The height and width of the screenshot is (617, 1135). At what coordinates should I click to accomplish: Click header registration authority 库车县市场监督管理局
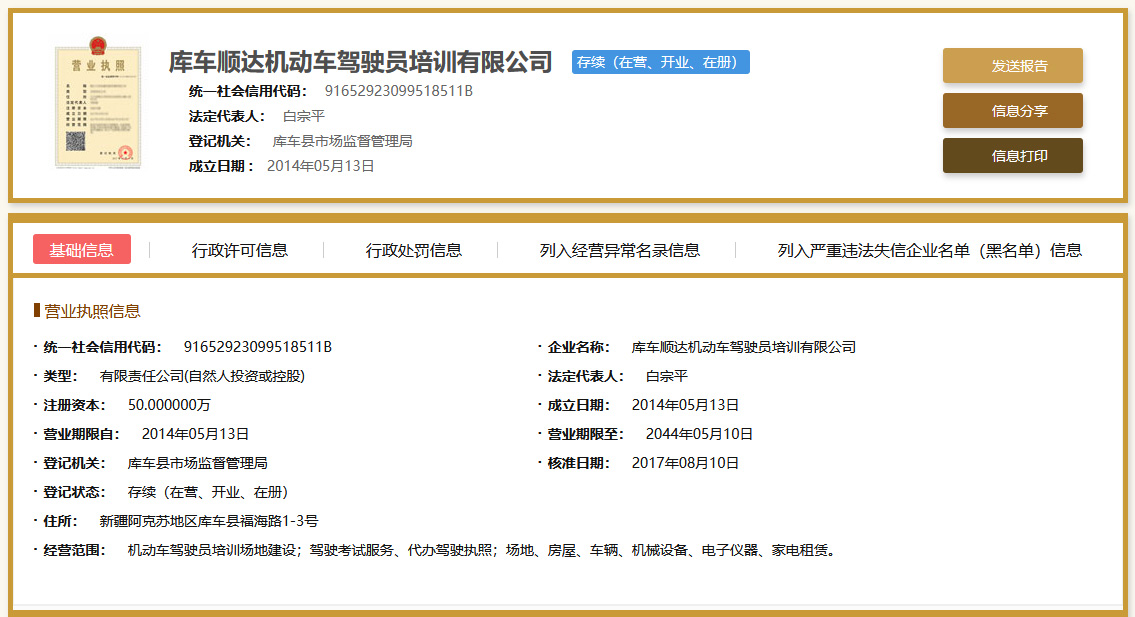point(342,141)
